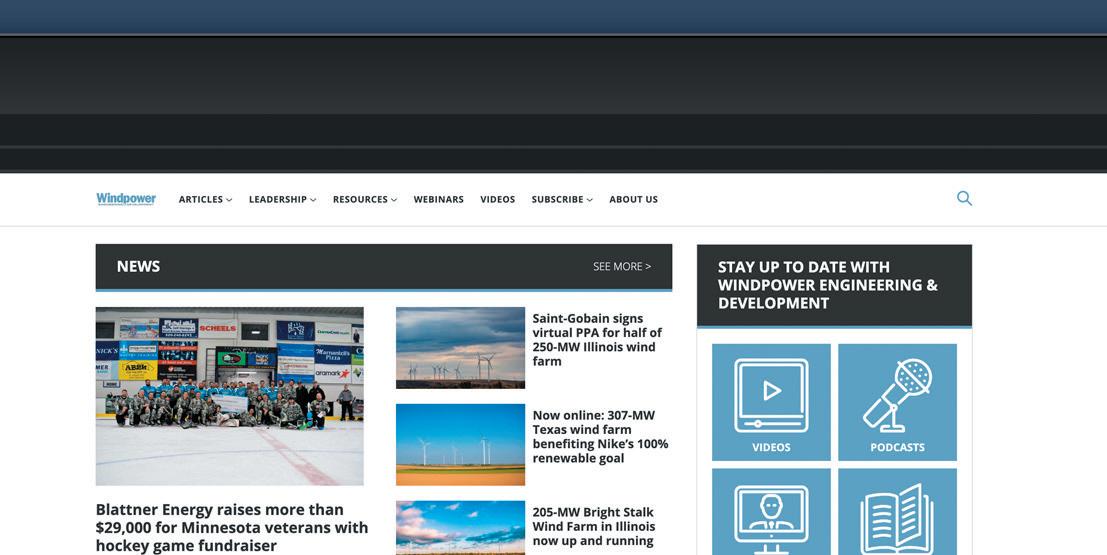Open the search magnifier icon

point(964,198)
